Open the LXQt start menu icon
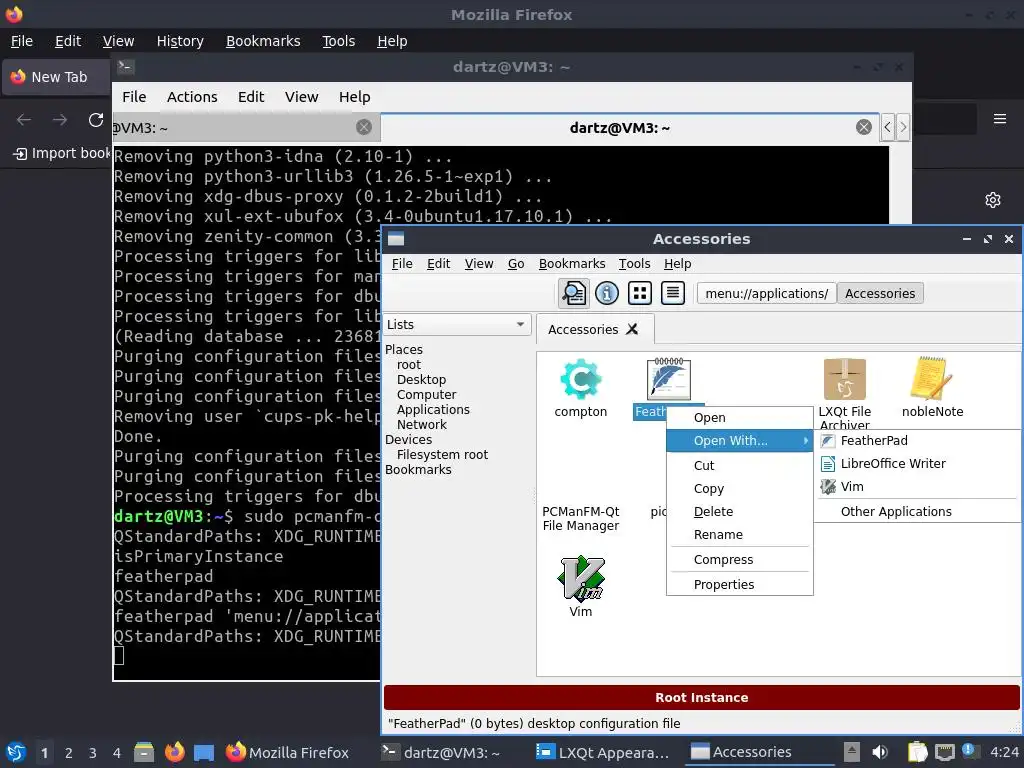Screen dimensions: 1024x768 [16, 752]
